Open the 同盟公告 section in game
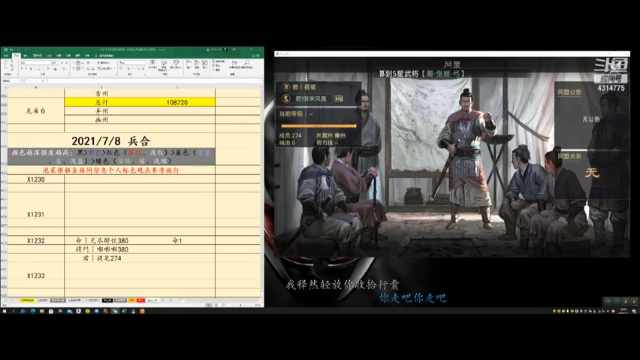640x360 pixels. coord(569,92)
